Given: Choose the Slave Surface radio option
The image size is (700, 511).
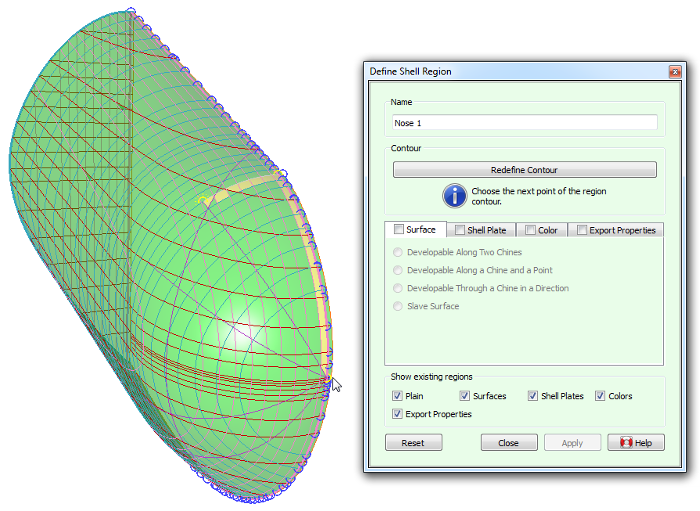Looking at the screenshot, I should pos(400,306).
